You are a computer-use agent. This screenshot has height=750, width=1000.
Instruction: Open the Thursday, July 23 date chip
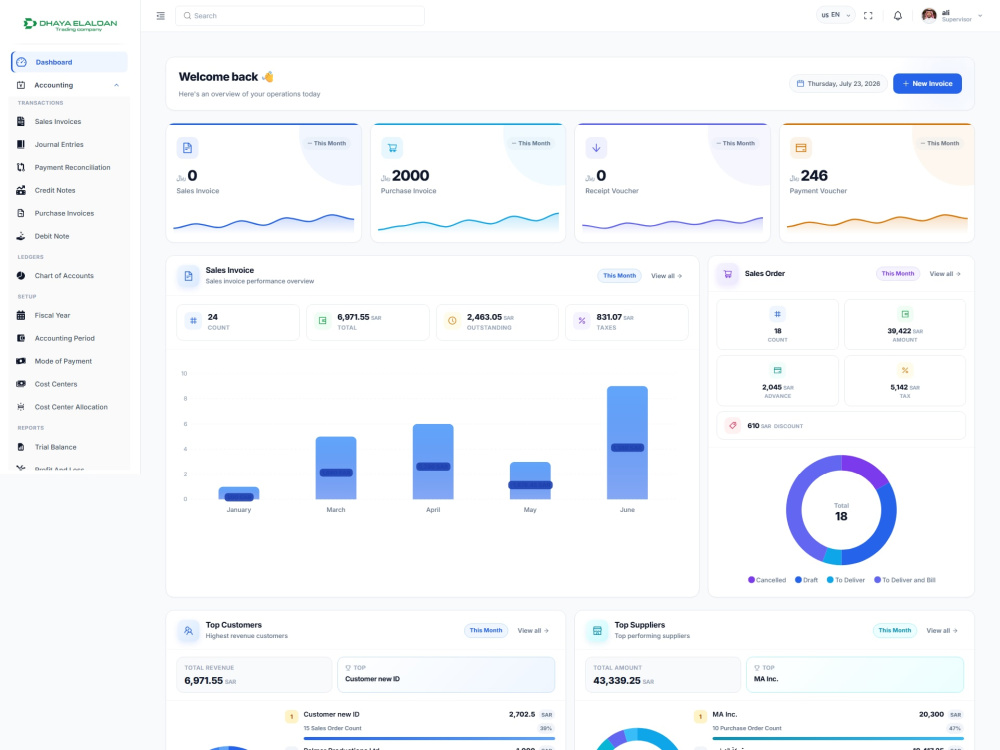coord(838,84)
